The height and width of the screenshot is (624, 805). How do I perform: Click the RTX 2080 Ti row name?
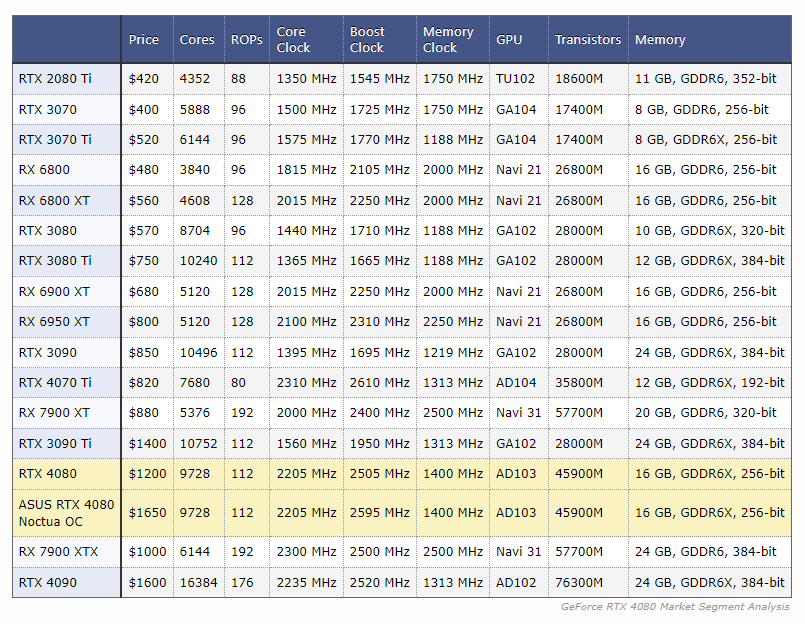55,79
